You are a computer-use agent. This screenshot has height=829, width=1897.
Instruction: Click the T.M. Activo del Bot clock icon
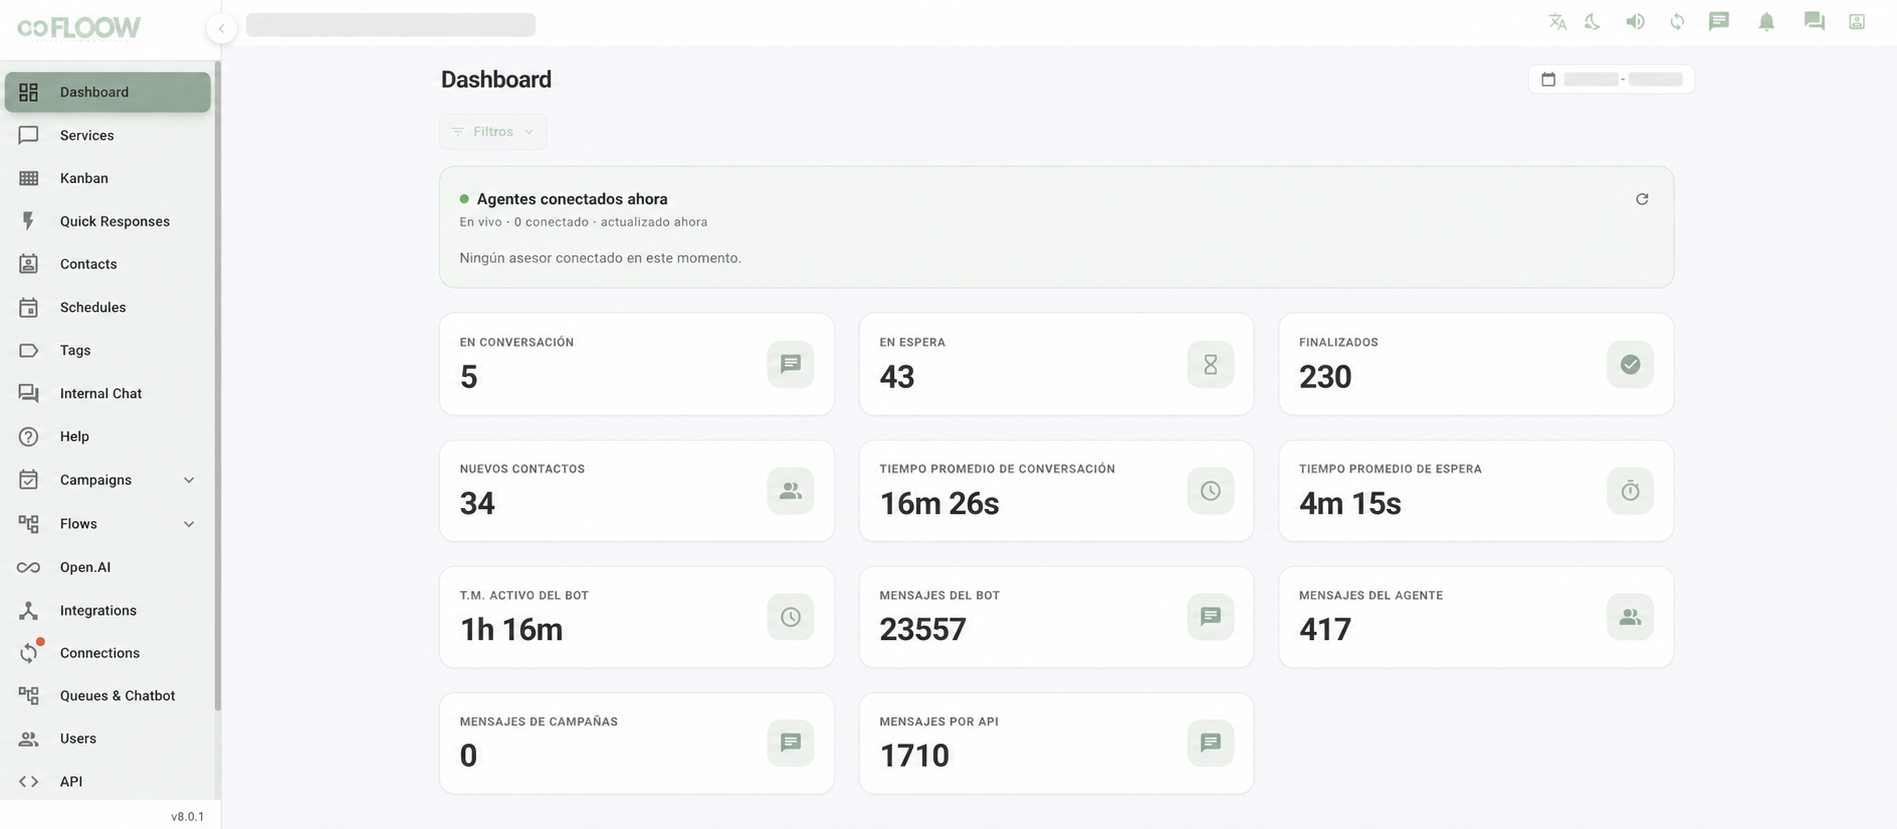pyautogui.click(x=791, y=617)
